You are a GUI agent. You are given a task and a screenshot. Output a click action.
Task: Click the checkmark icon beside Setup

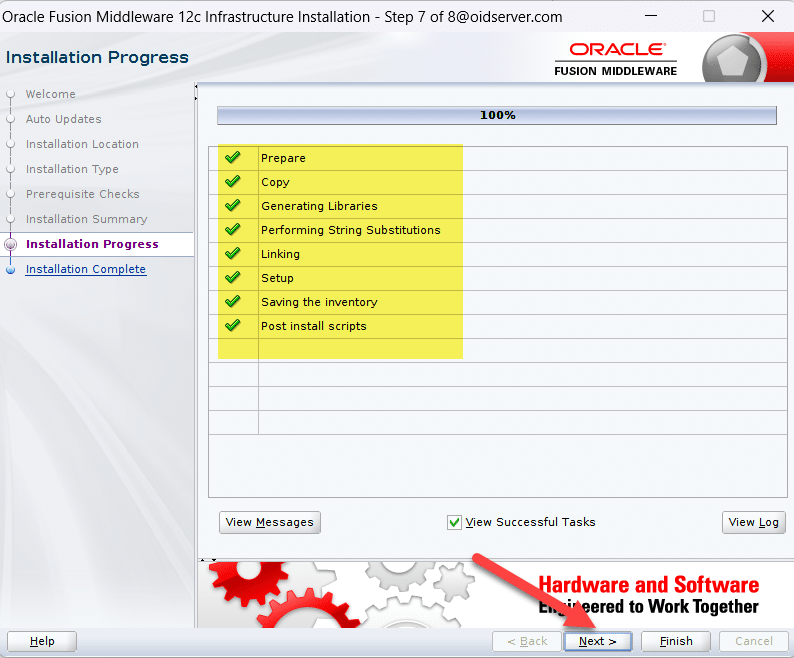pyautogui.click(x=233, y=278)
